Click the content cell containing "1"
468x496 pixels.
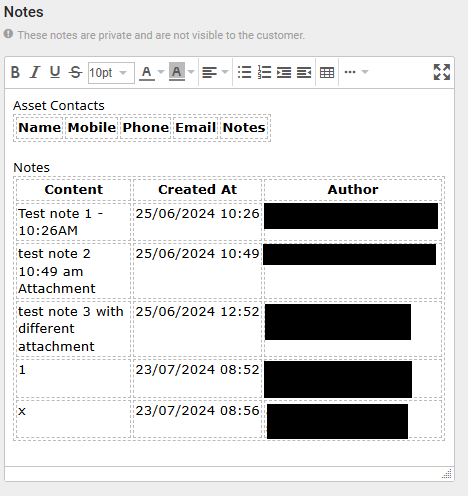pyautogui.click(x=74, y=378)
